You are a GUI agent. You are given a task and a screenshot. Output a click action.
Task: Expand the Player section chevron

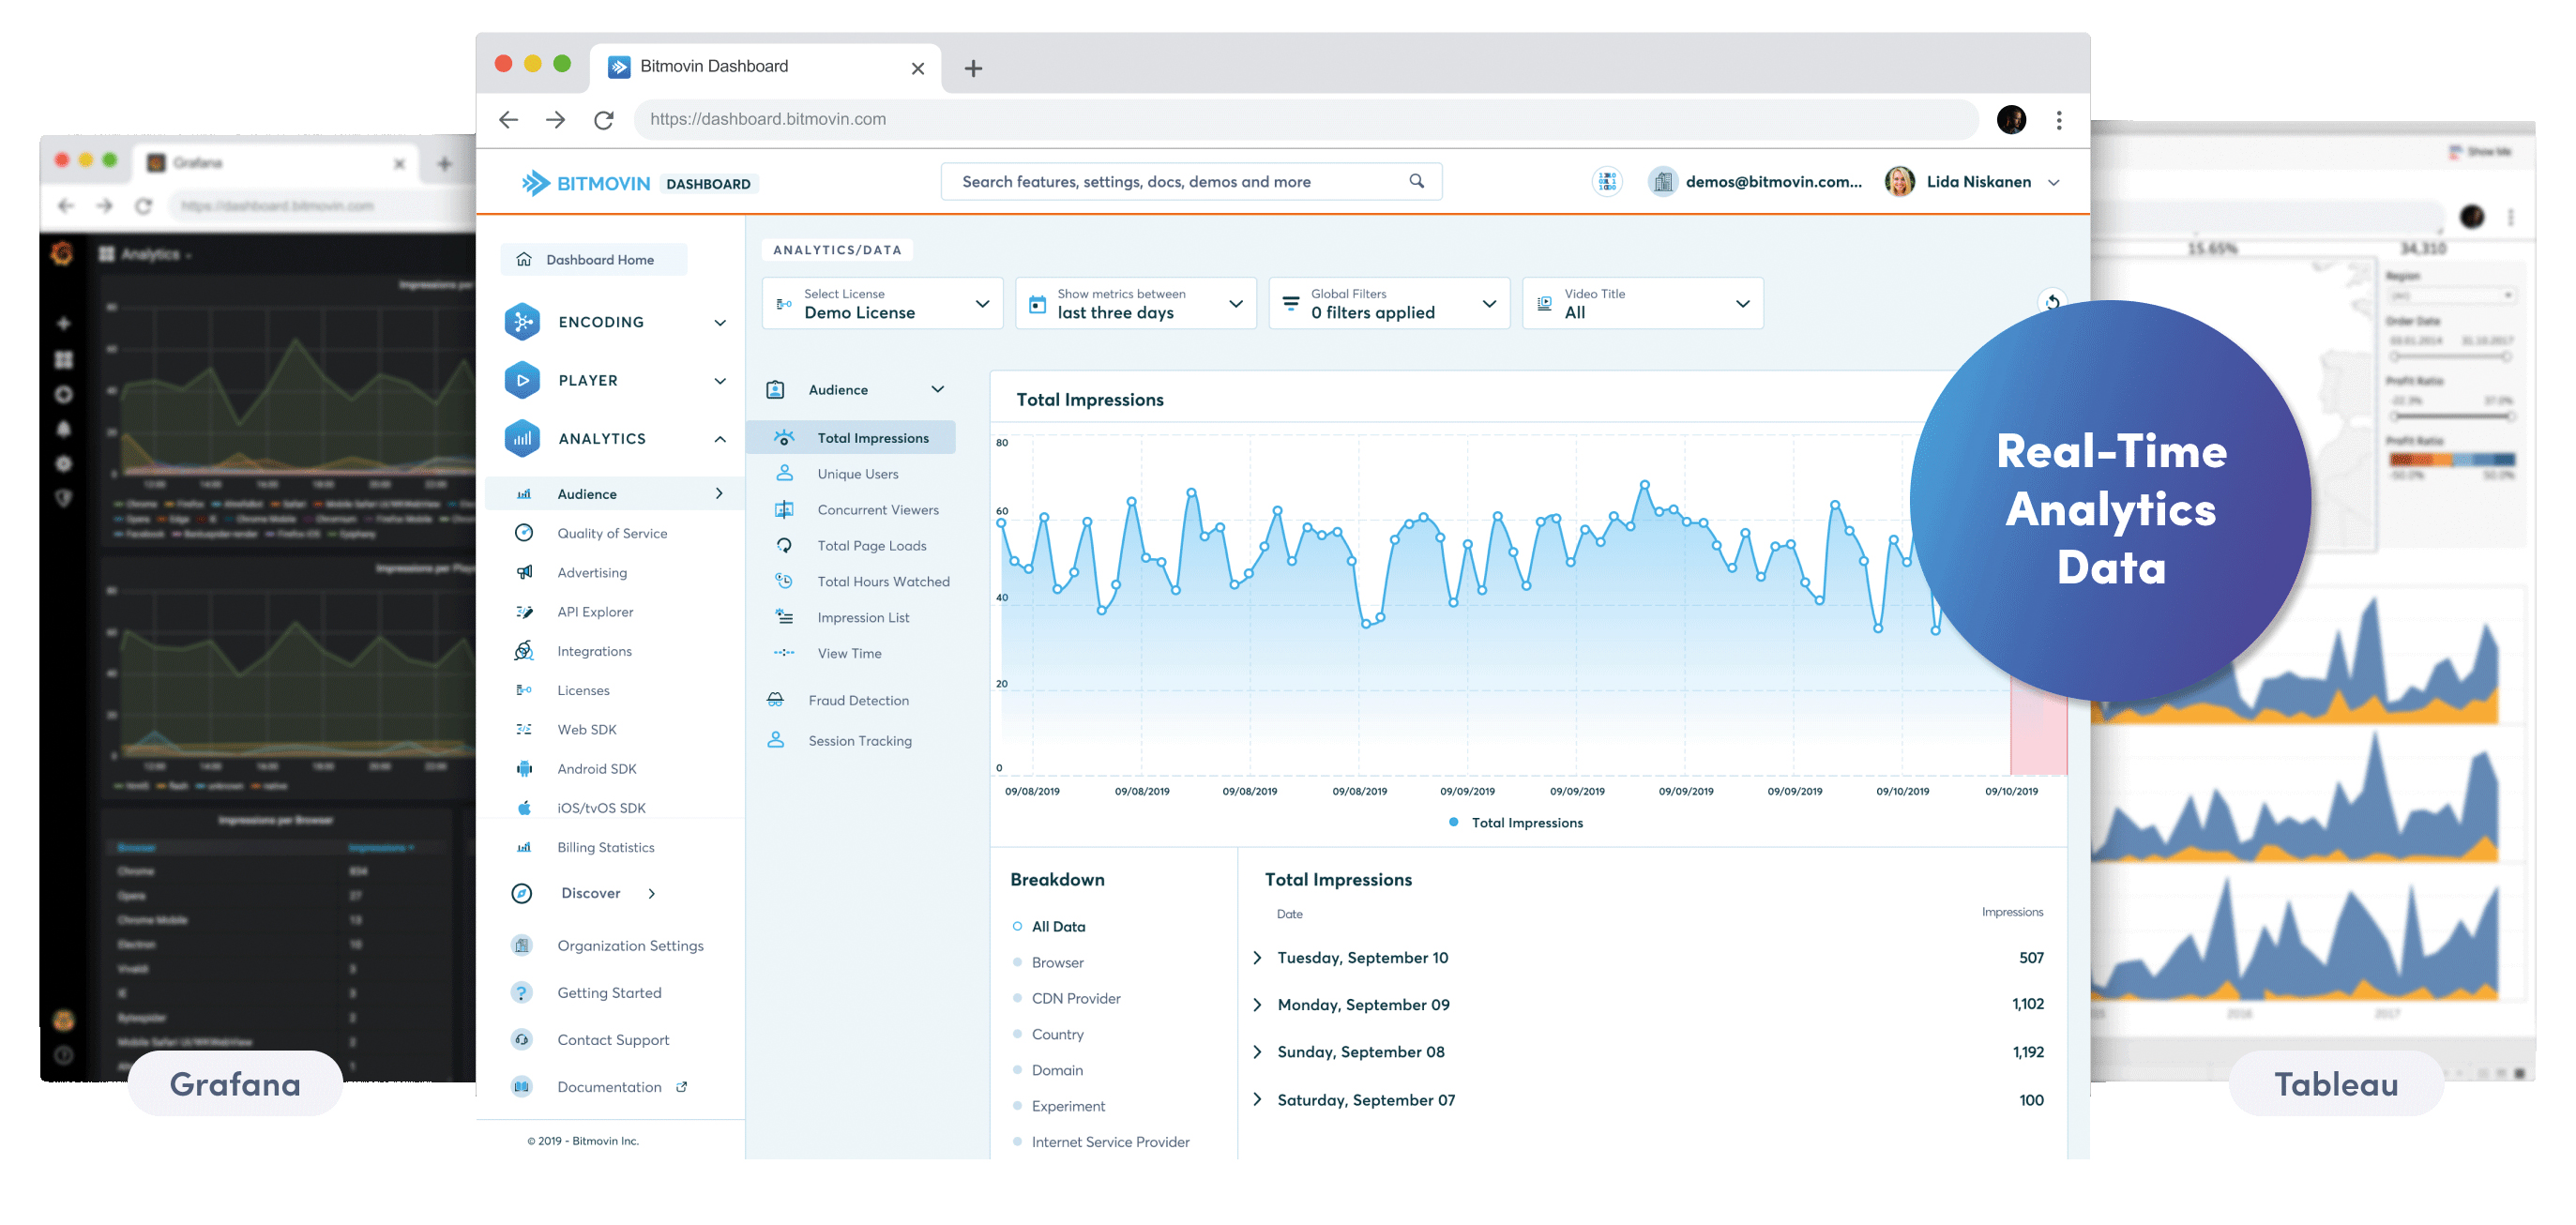pos(720,380)
